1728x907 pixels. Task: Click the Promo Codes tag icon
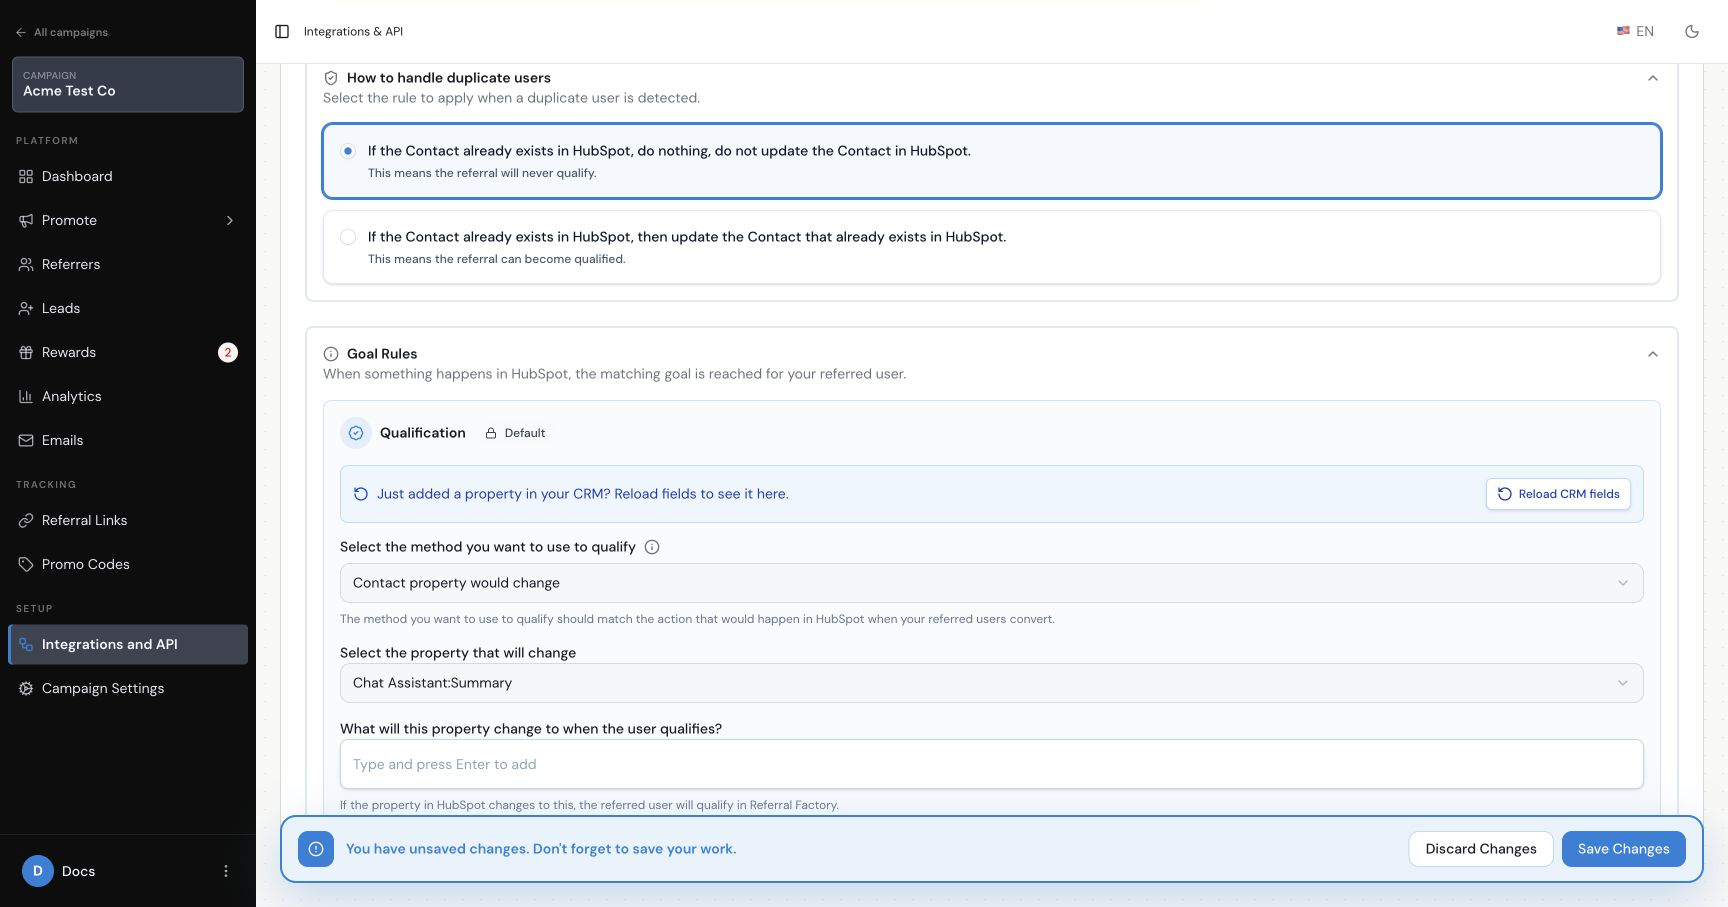pyautogui.click(x=26, y=564)
